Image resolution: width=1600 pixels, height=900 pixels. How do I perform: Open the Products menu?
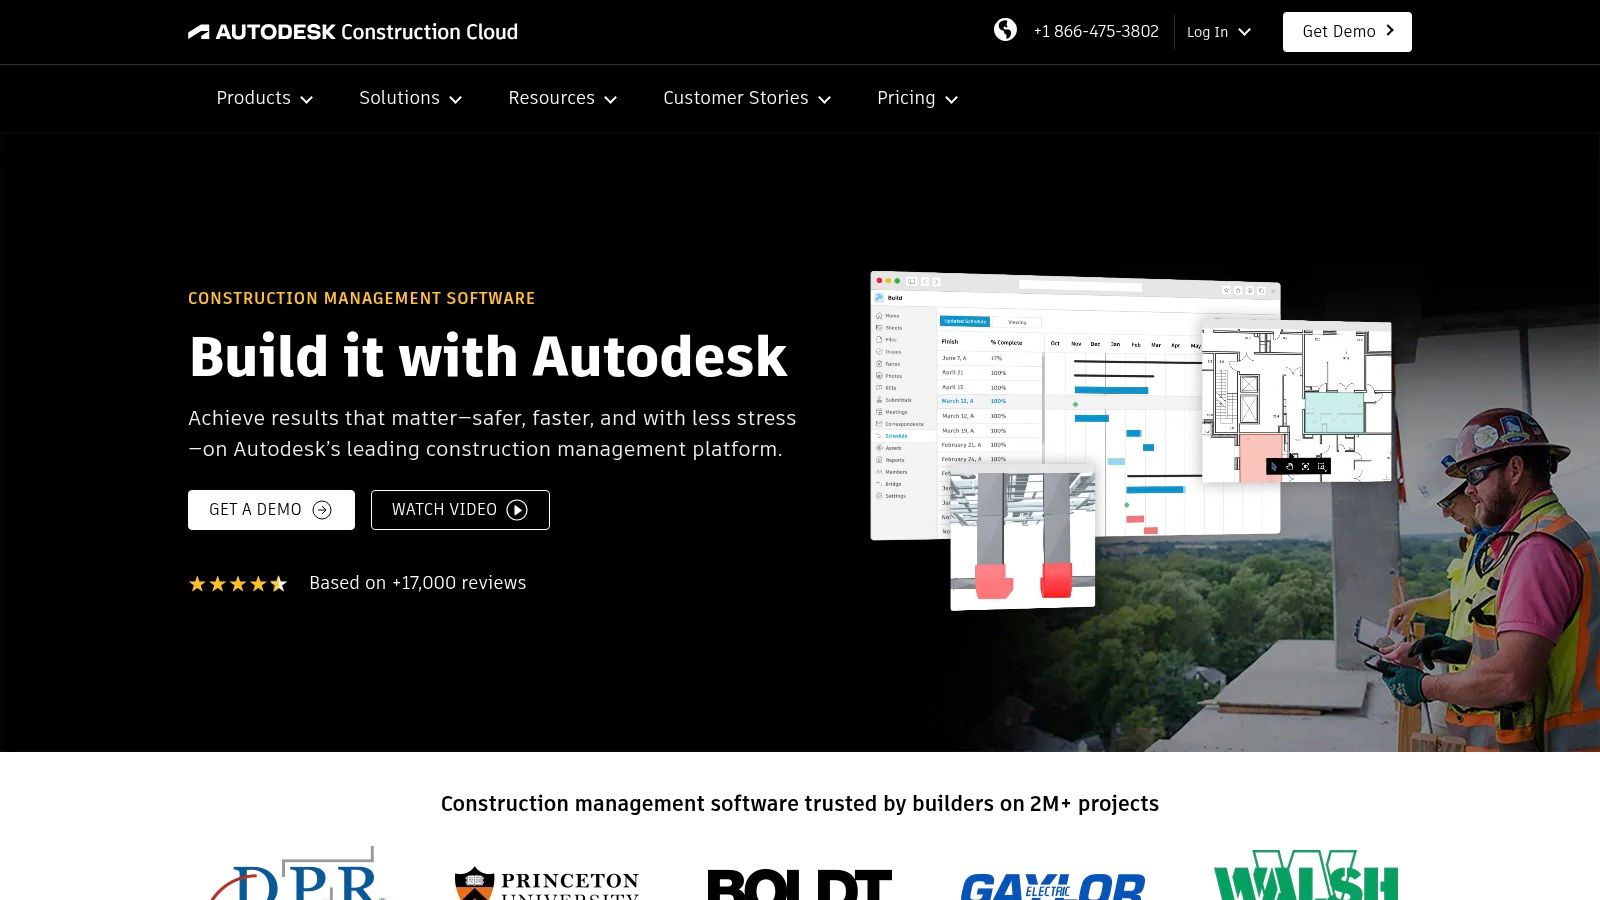(x=265, y=98)
